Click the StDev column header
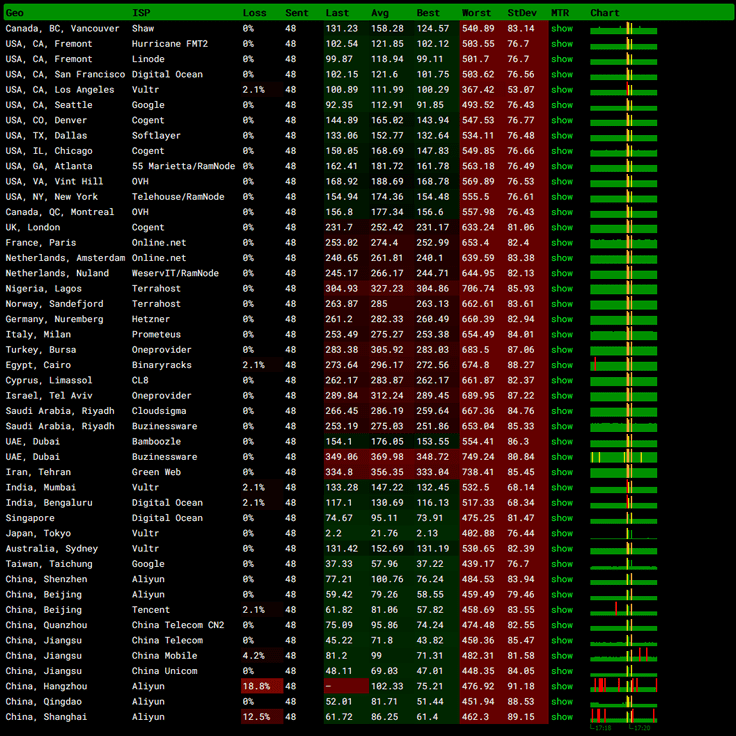736x736 pixels. click(521, 13)
